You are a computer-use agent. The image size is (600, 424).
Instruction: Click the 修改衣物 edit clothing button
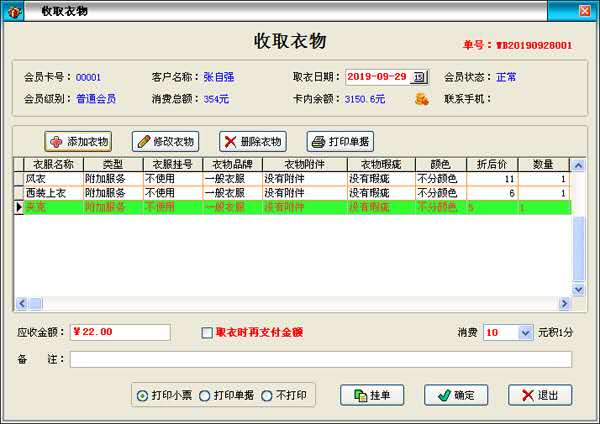pos(166,141)
